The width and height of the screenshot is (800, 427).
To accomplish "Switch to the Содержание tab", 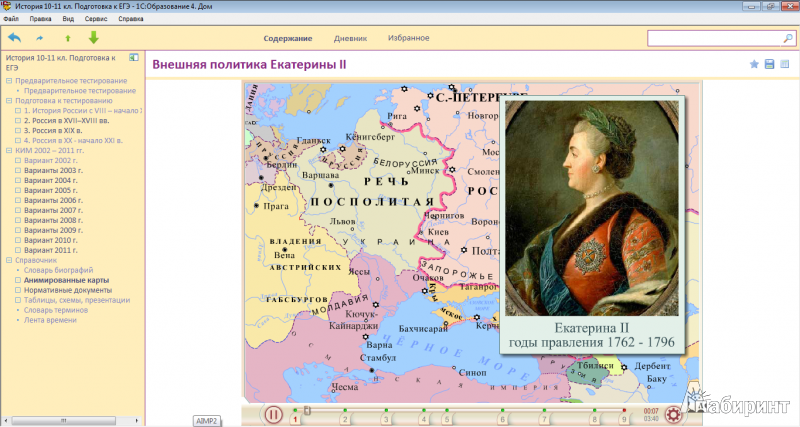I will tap(288, 38).
